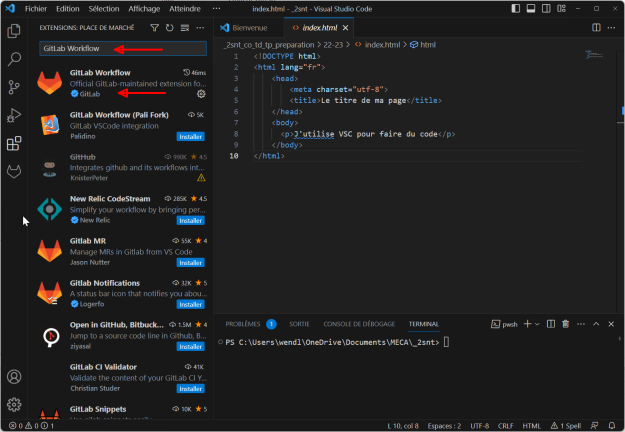Open the Console de débogage tab
Viewport: 625px width, 432px height.
point(359,324)
